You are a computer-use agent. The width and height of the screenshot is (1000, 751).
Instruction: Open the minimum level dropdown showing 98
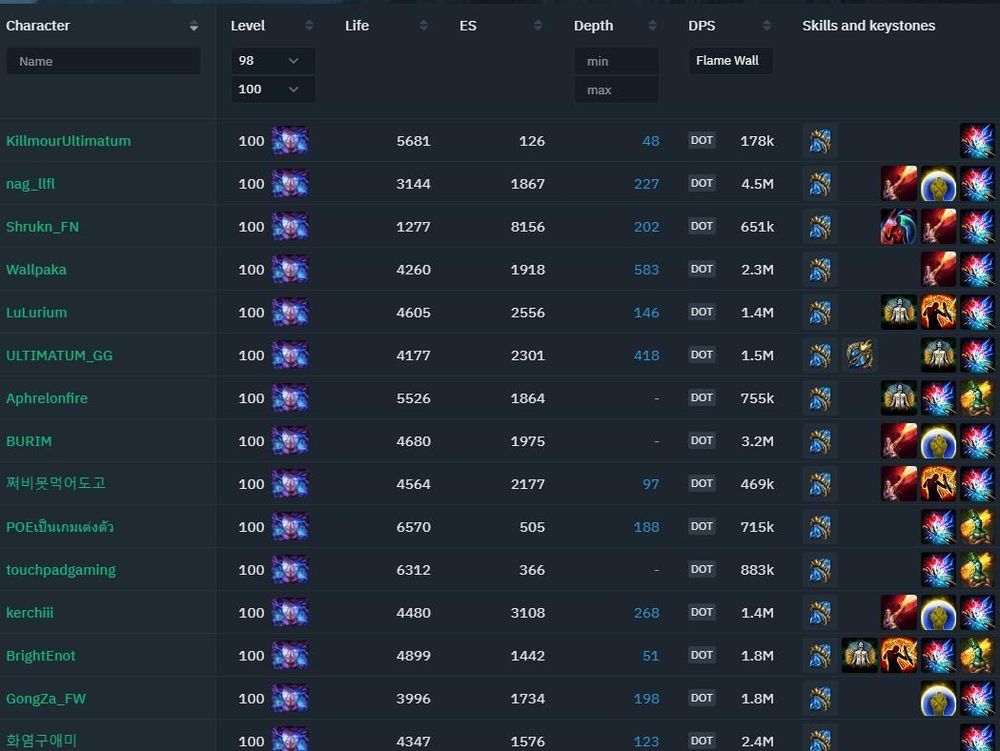pos(272,61)
